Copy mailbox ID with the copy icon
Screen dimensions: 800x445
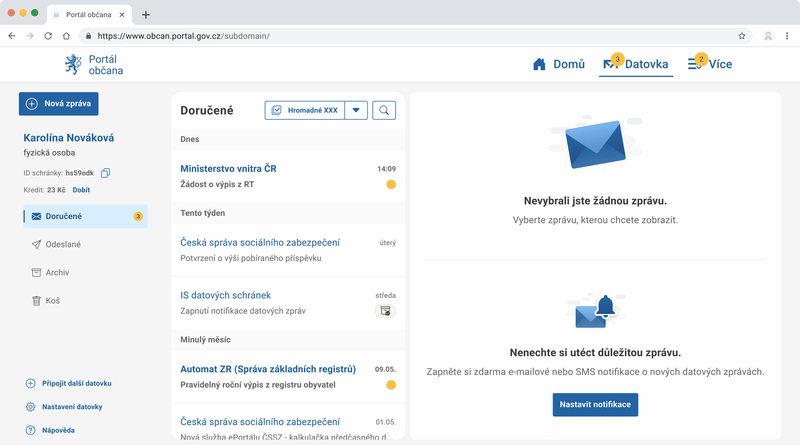click(x=105, y=173)
